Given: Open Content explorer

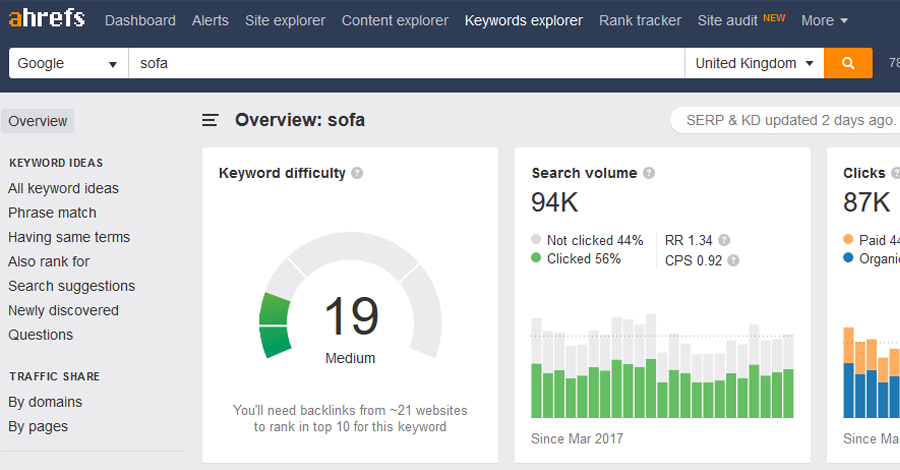Looking at the screenshot, I should [395, 21].
